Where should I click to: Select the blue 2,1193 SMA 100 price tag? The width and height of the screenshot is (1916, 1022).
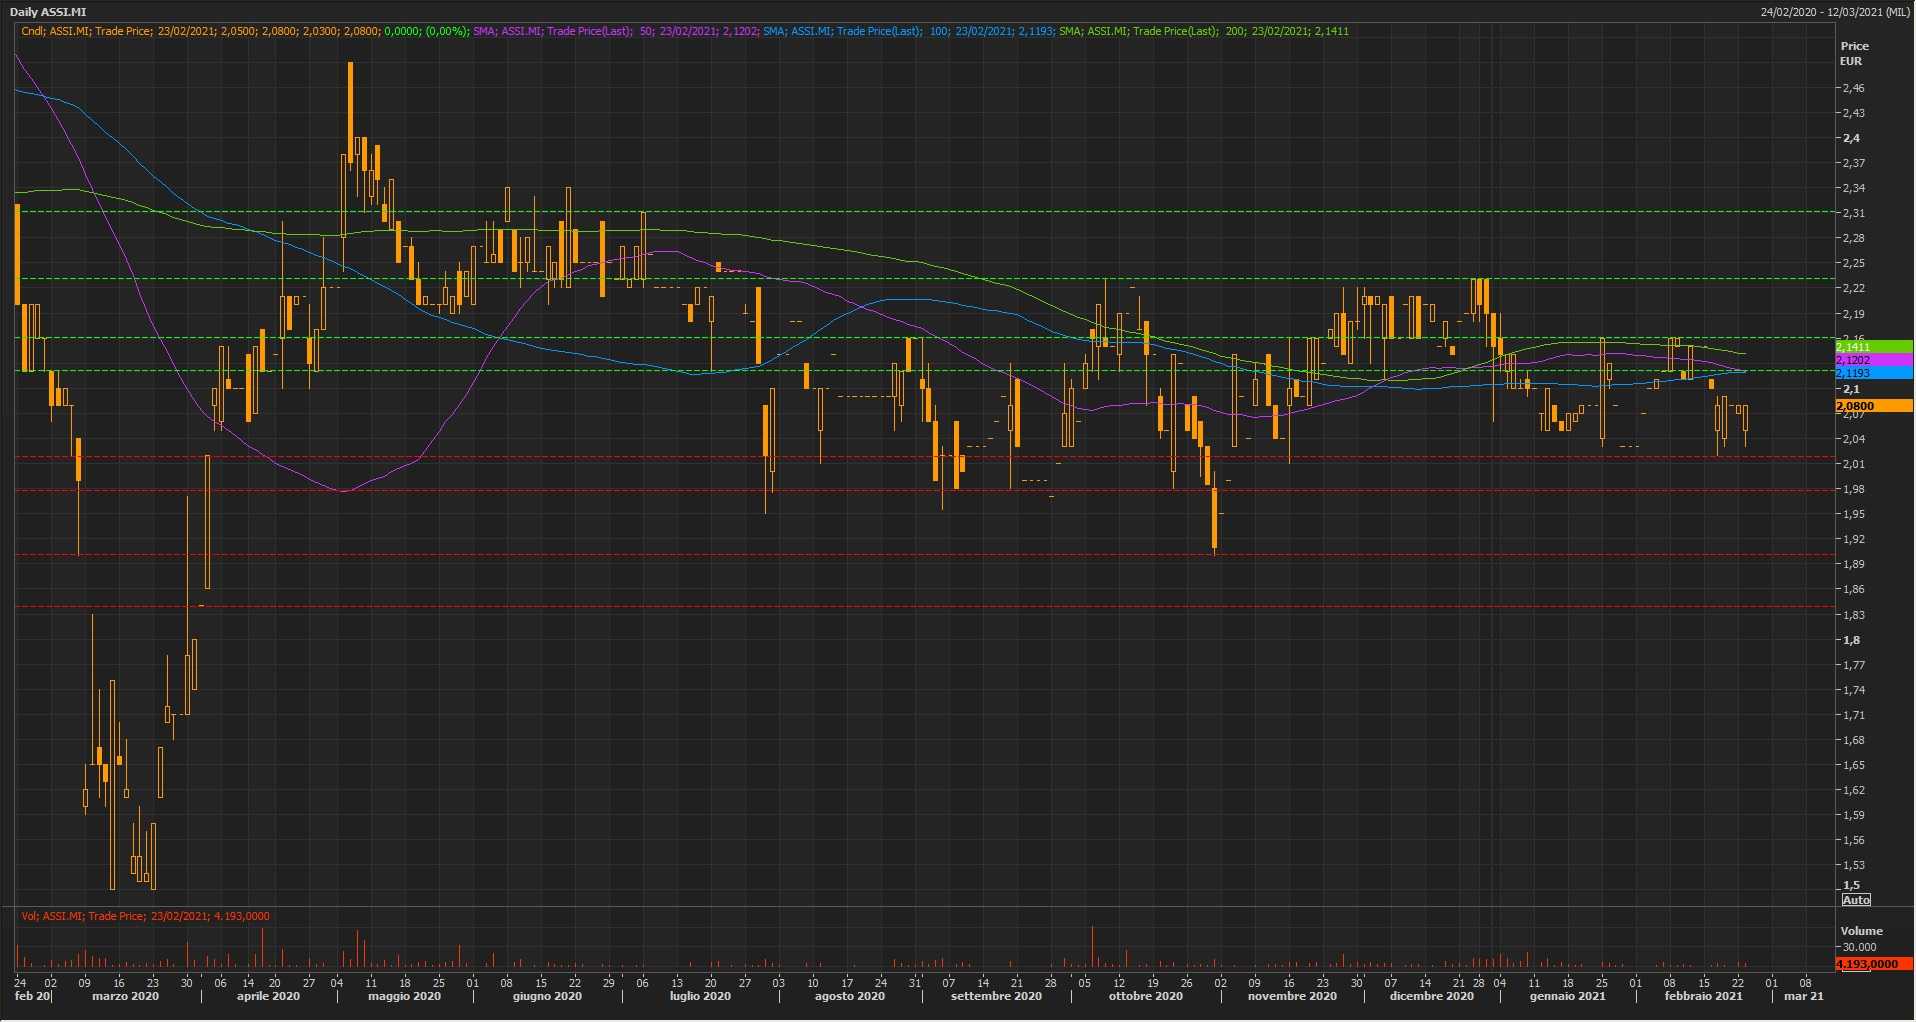click(1873, 373)
